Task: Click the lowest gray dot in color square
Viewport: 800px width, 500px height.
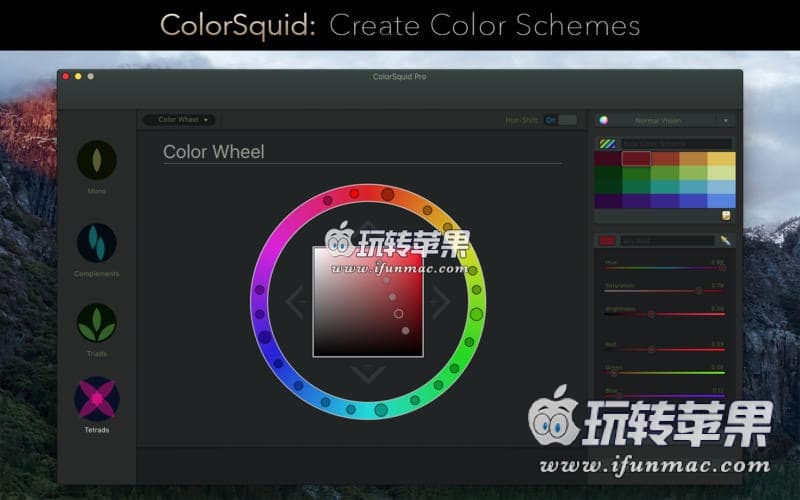Action: point(406,331)
